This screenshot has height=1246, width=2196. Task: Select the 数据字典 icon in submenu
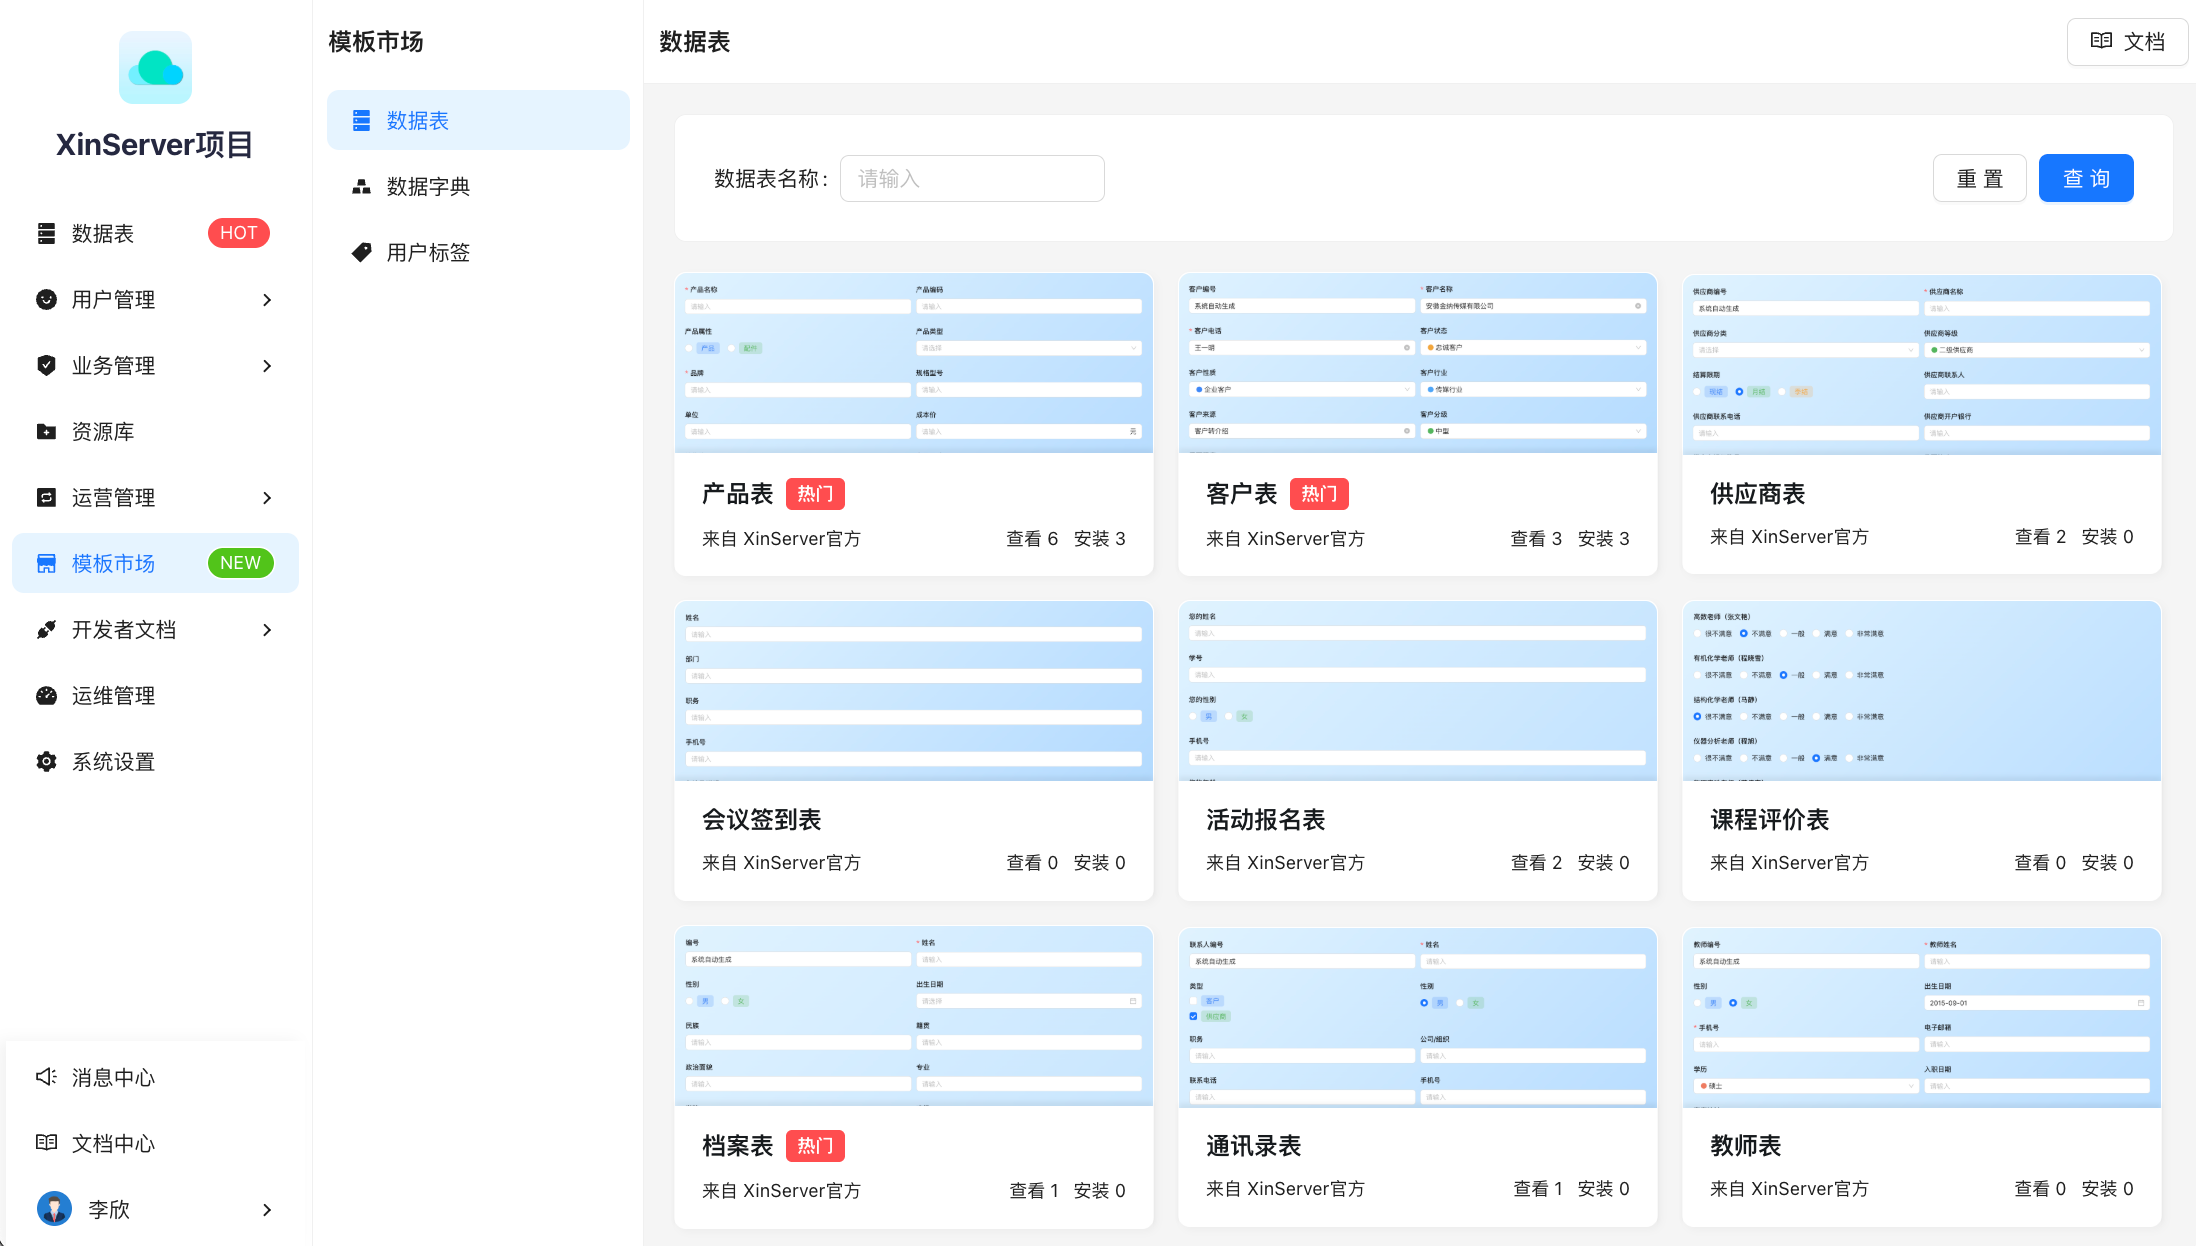(361, 187)
